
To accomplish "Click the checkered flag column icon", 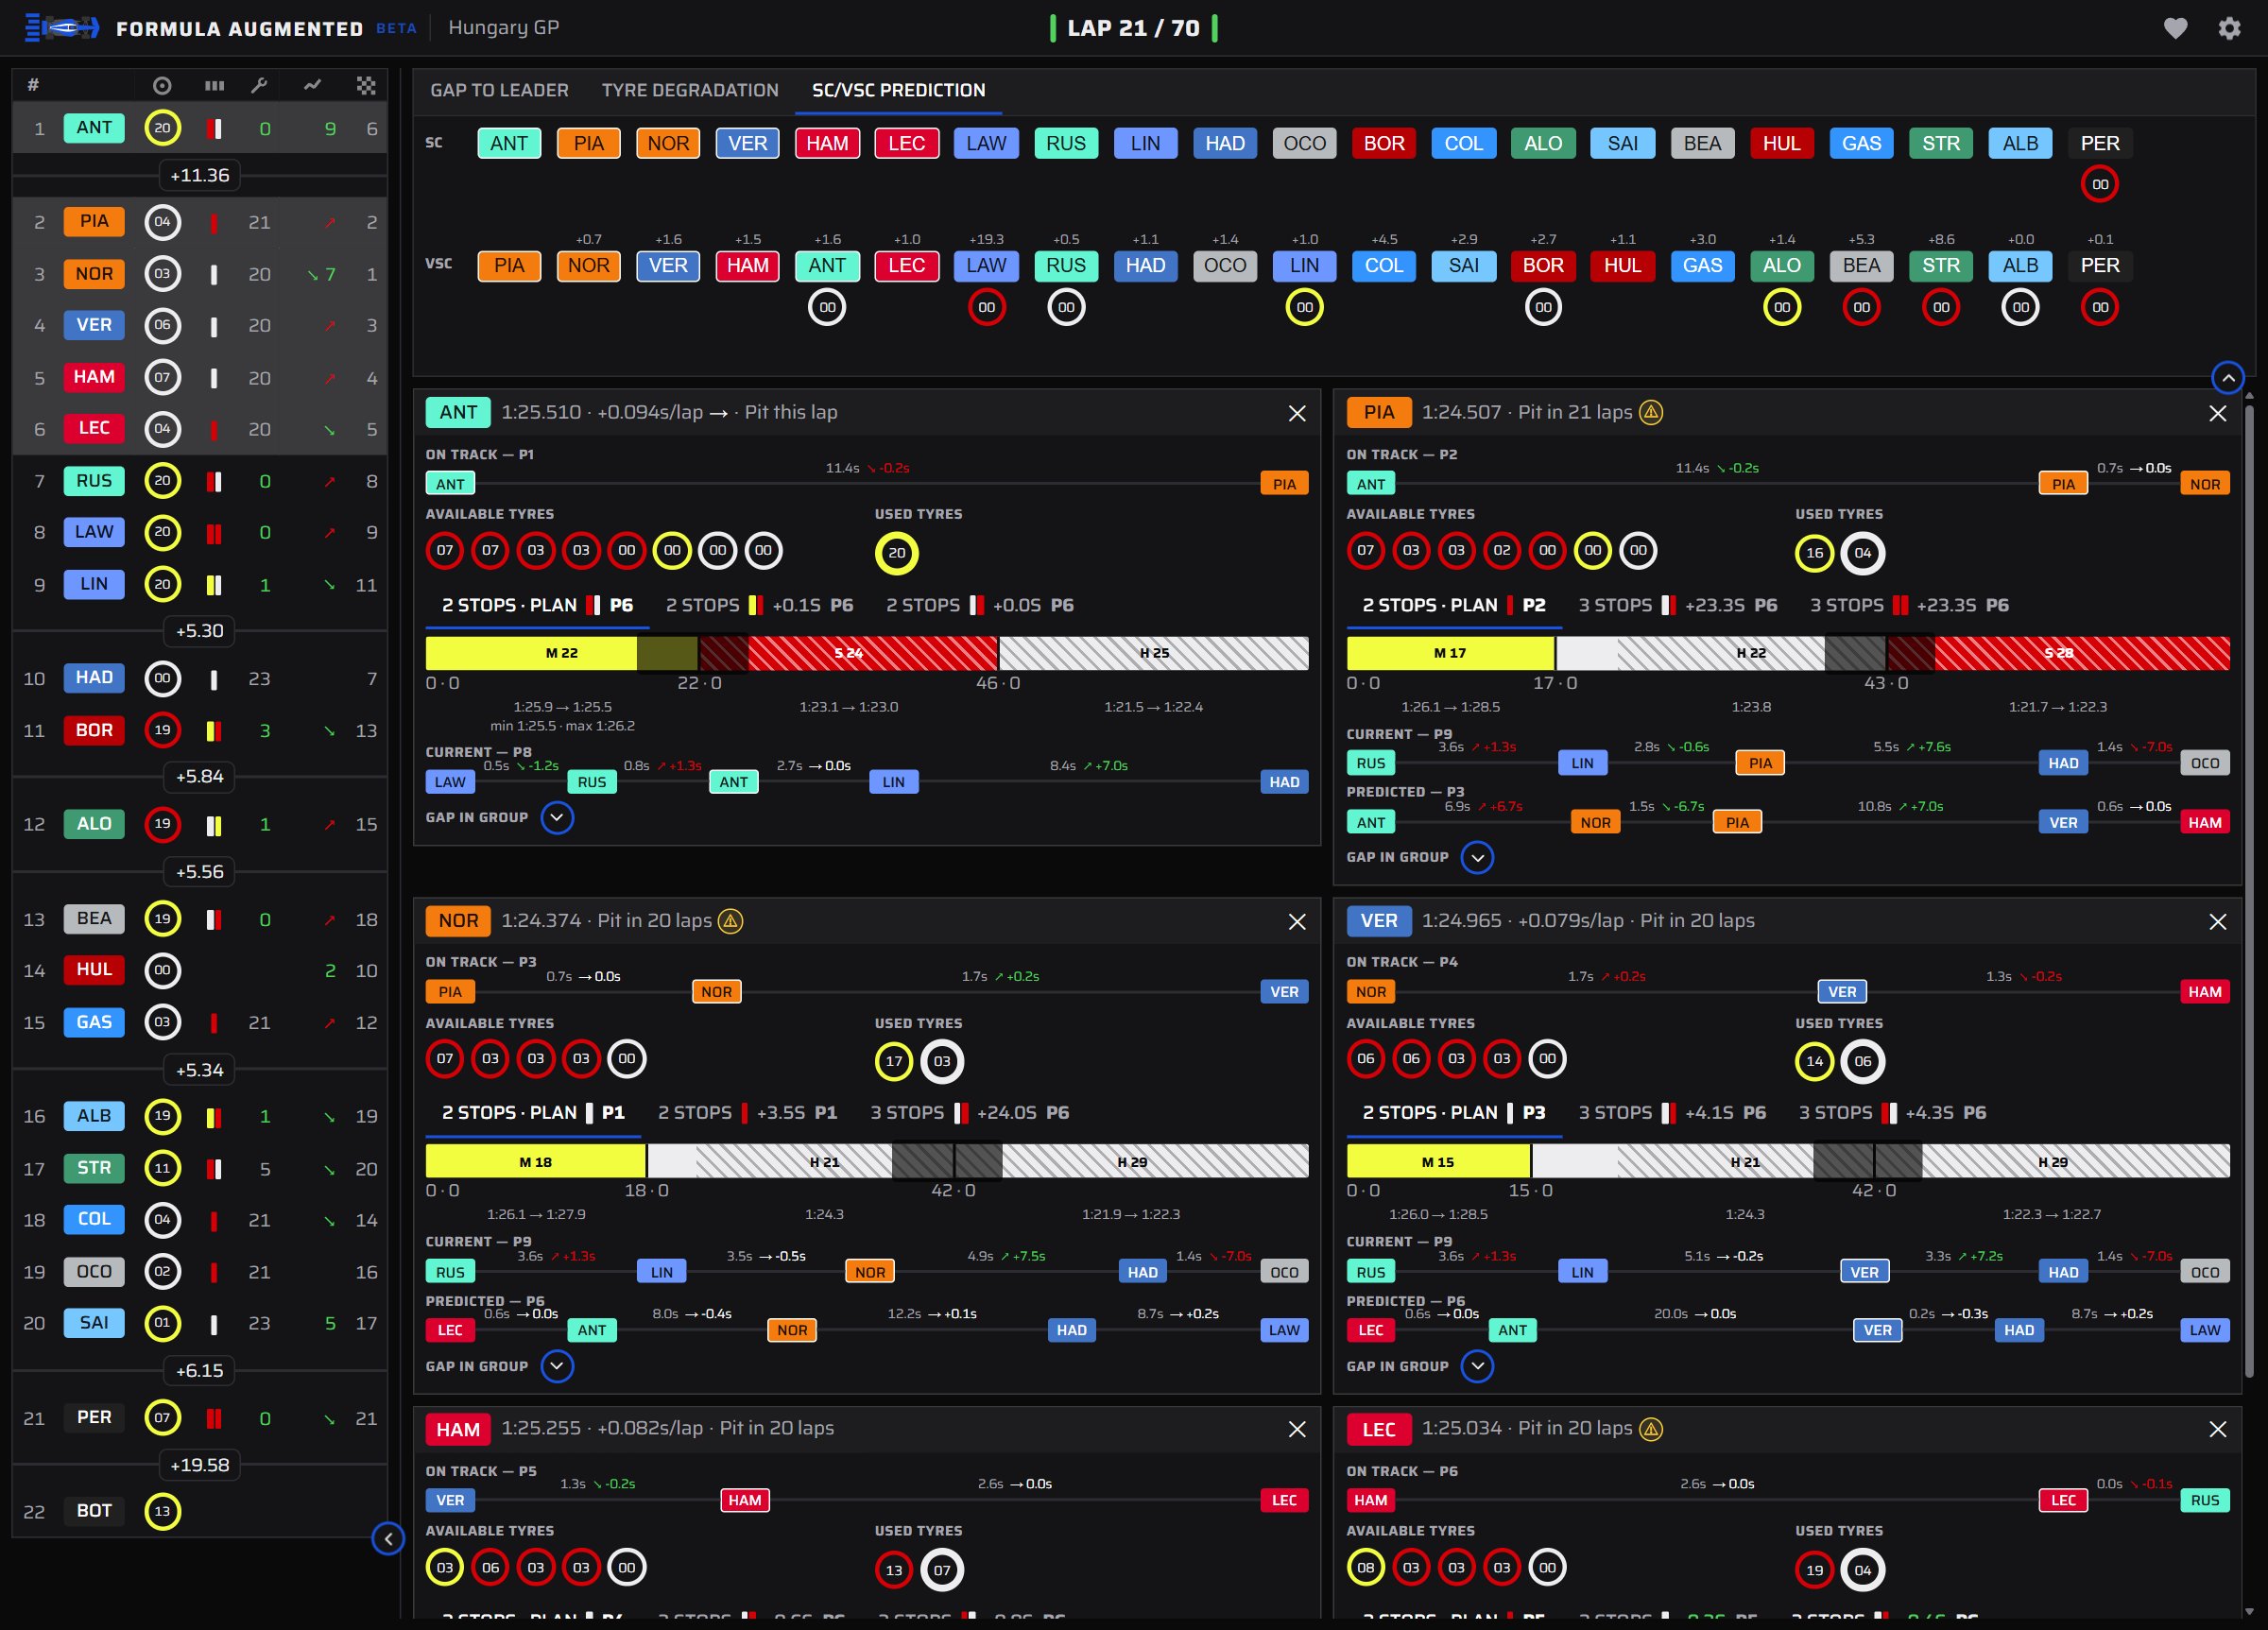I will point(366,86).
